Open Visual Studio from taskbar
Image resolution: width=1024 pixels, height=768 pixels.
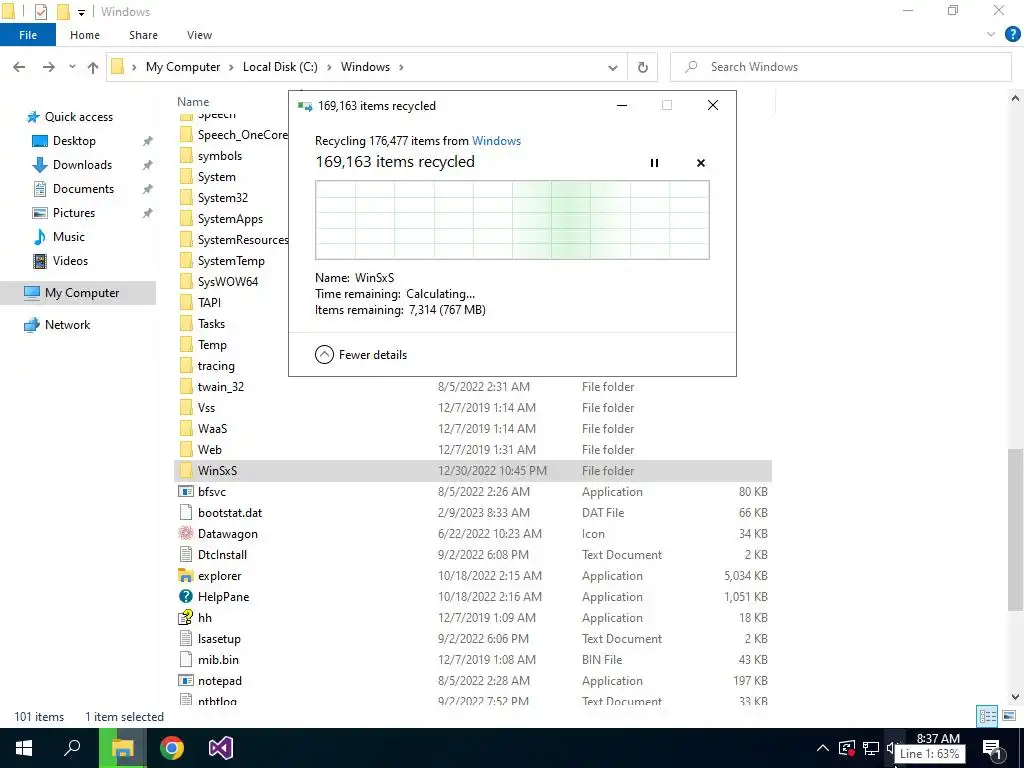(x=221, y=748)
